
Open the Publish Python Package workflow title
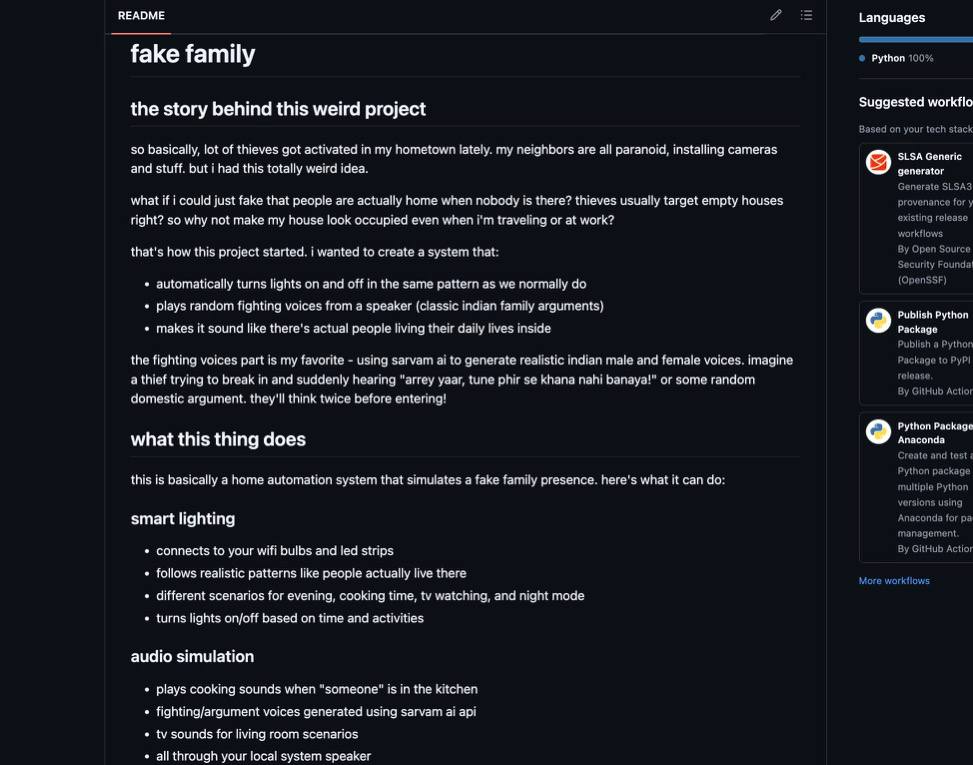pyautogui.click(x=933, y=322)
